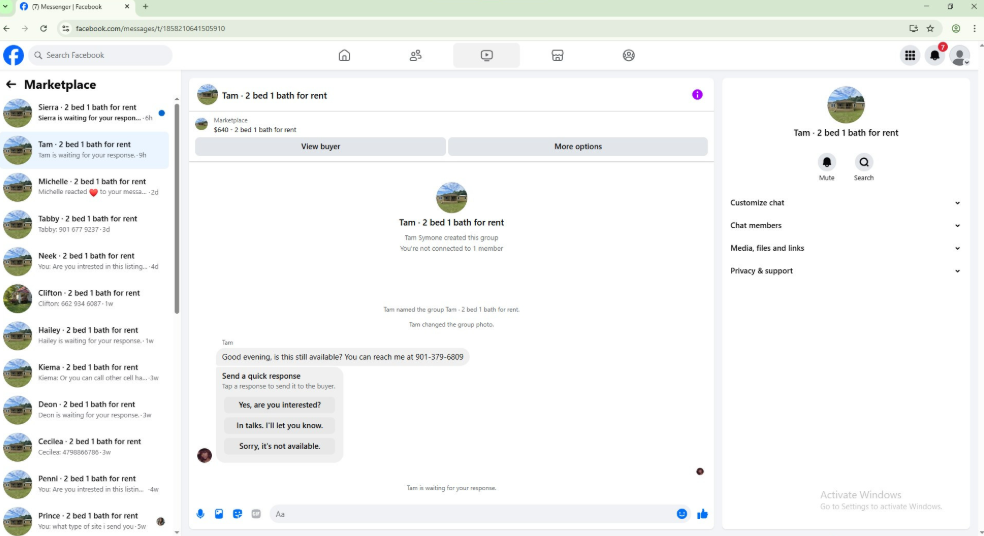Viewport: 984px width, 536px height.
Task: Open Deon's conversation in the list
Action: (x=85, y=410)
